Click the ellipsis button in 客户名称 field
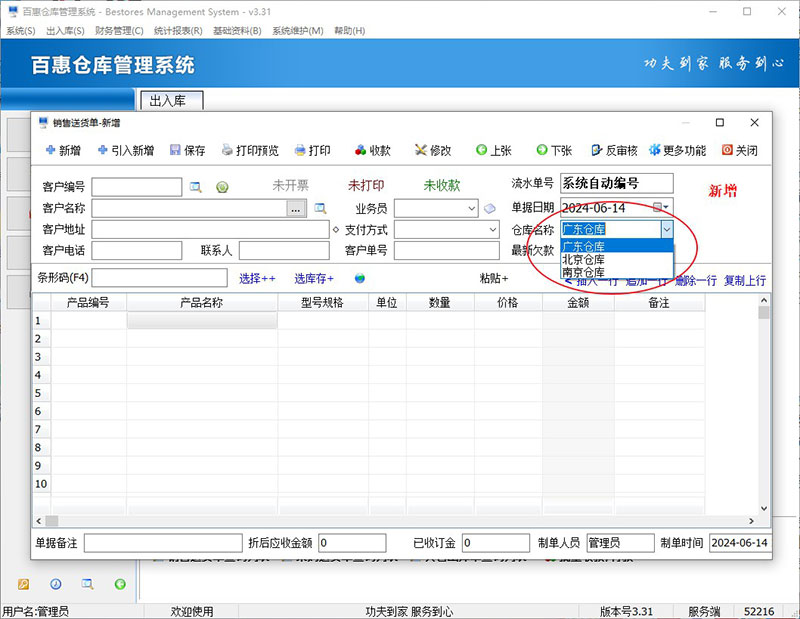Image resolution: width=800 pixels, height=619 pixels. tap(296, 209)
